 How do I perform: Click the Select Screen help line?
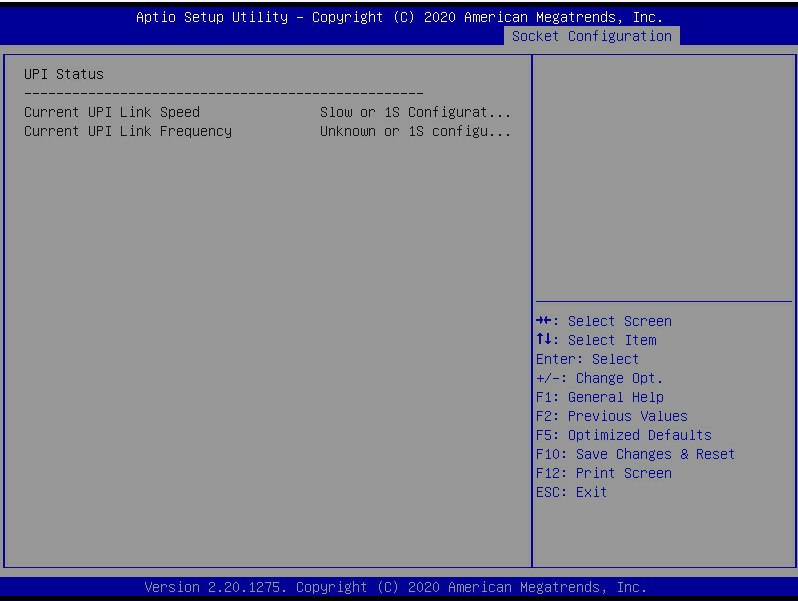tap(604, 321)
